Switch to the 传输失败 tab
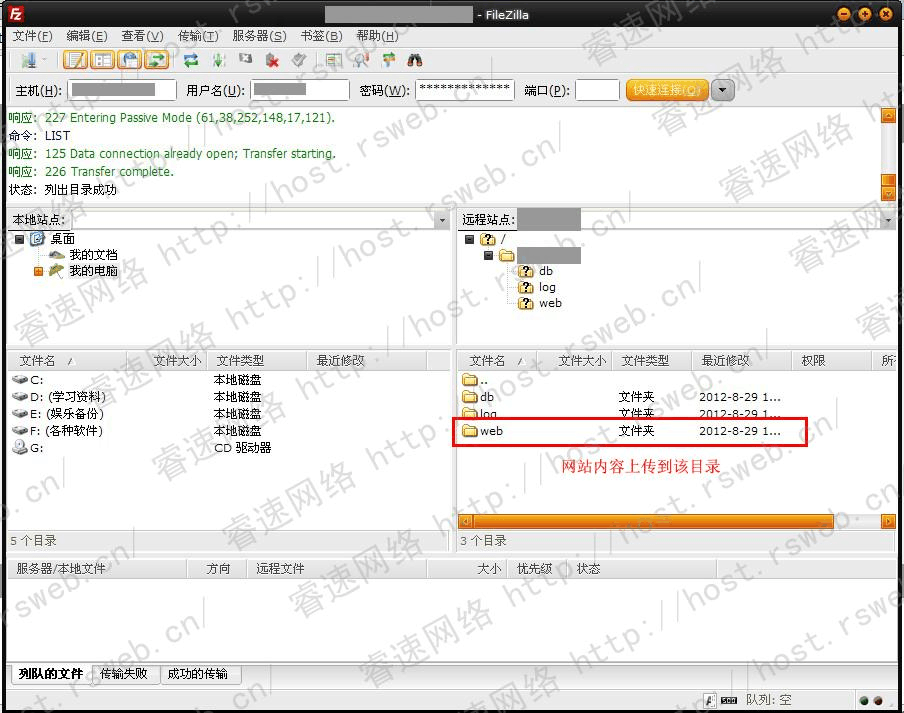The image size is (904, 713). coord(124,674)
